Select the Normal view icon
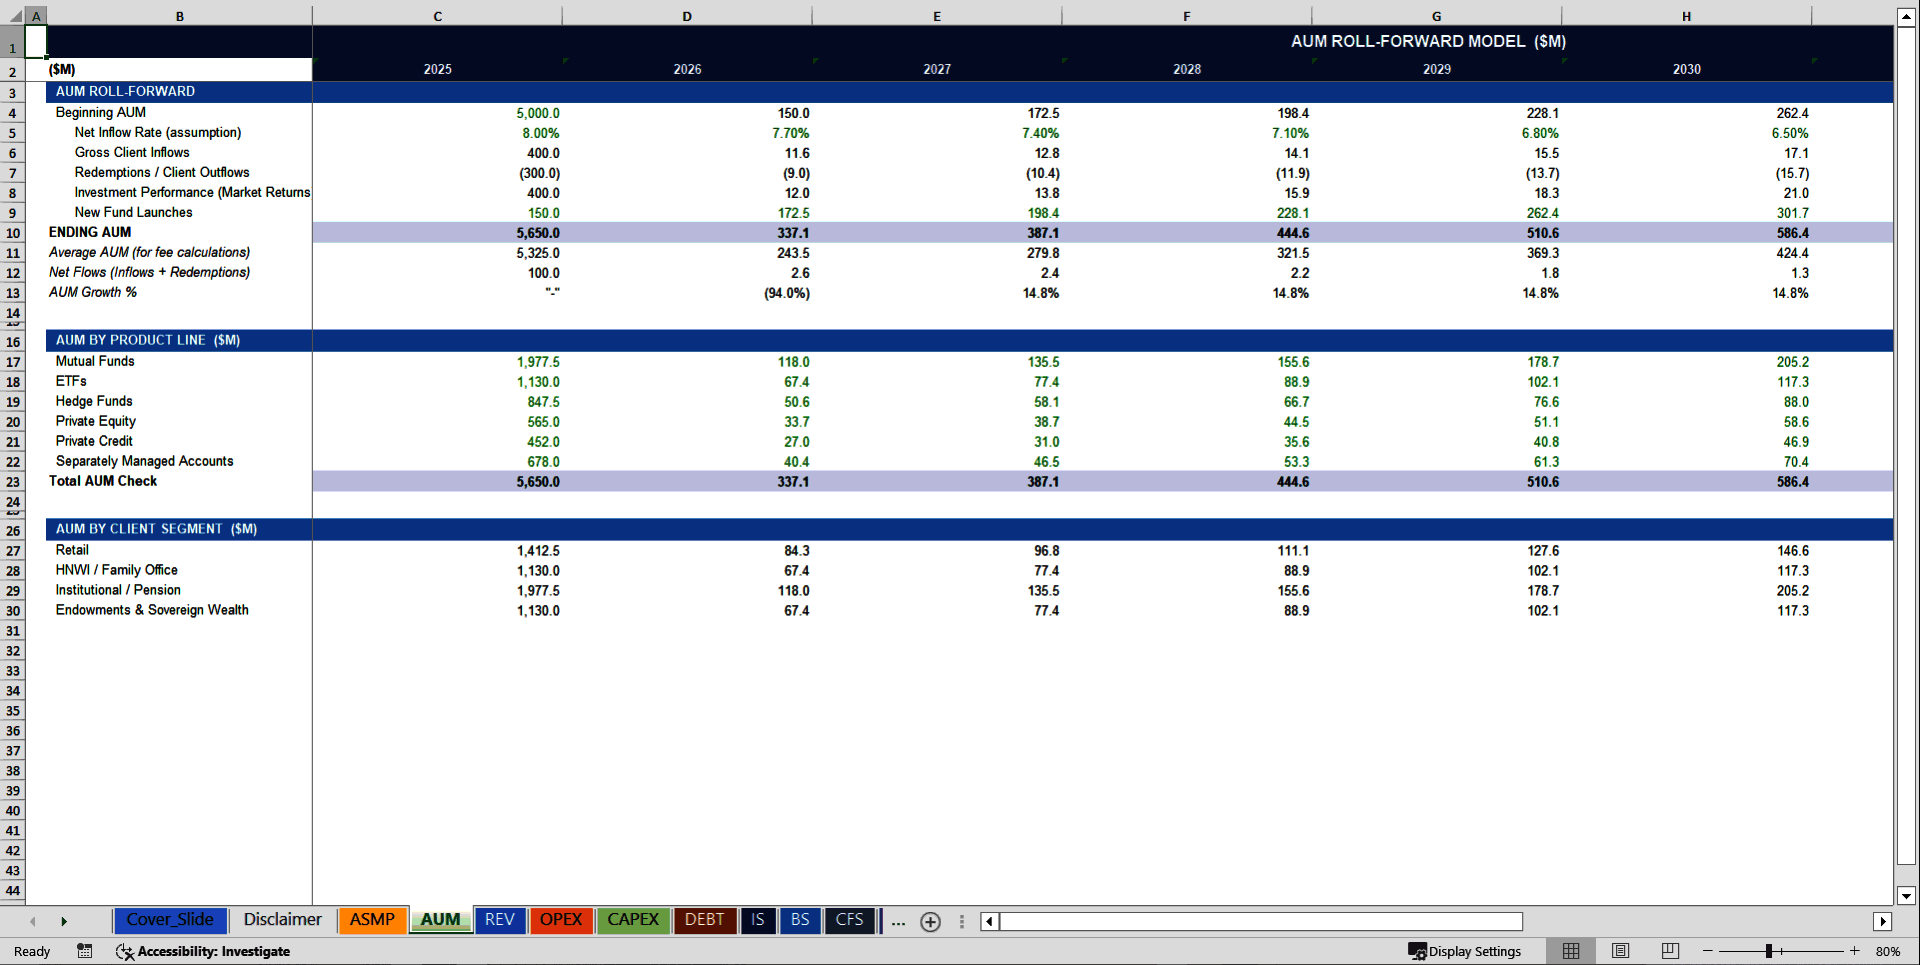The image size is (1920, 965). click(x=1570, y=951)
